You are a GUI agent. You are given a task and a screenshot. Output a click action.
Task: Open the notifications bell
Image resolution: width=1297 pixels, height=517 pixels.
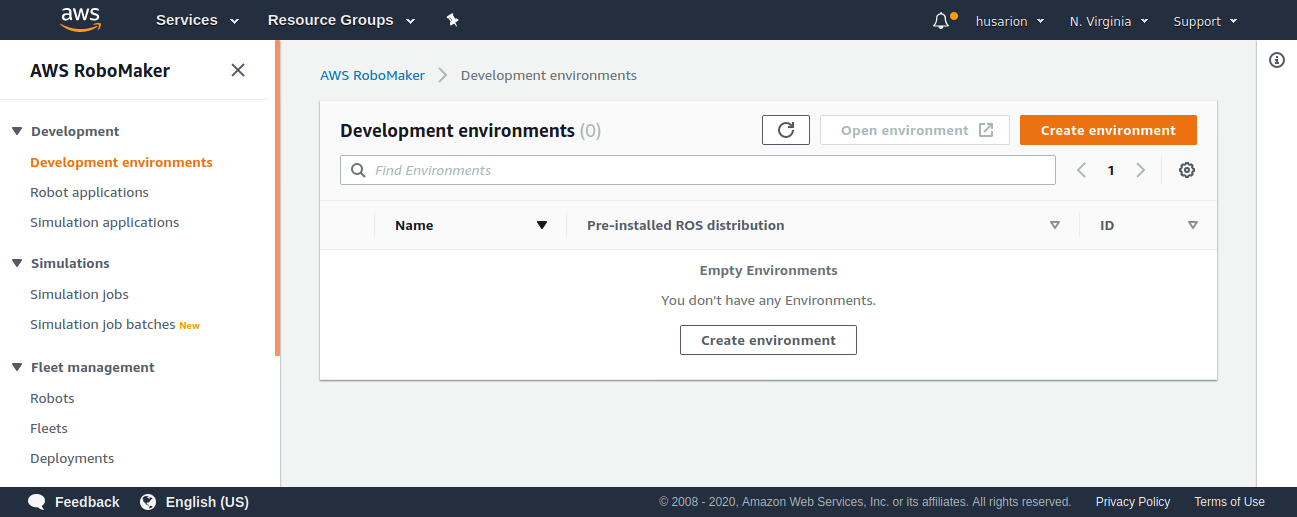pos(943,20)
